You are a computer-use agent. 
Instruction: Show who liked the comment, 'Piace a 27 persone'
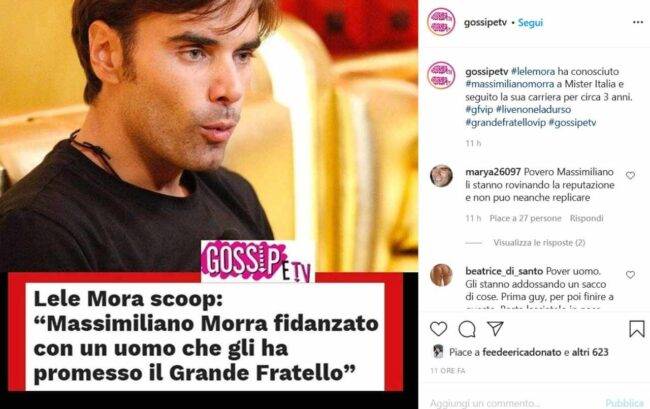tap(525, 218)
